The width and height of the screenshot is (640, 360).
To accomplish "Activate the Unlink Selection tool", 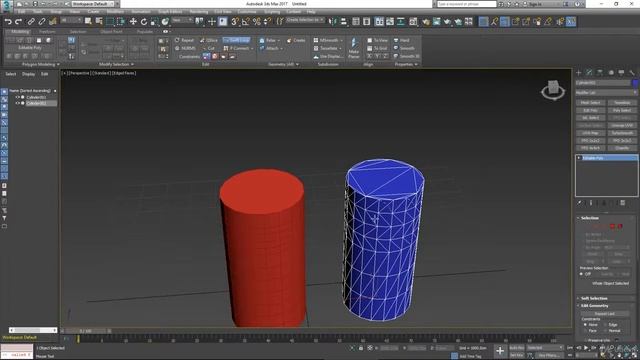I will point(42,22).
